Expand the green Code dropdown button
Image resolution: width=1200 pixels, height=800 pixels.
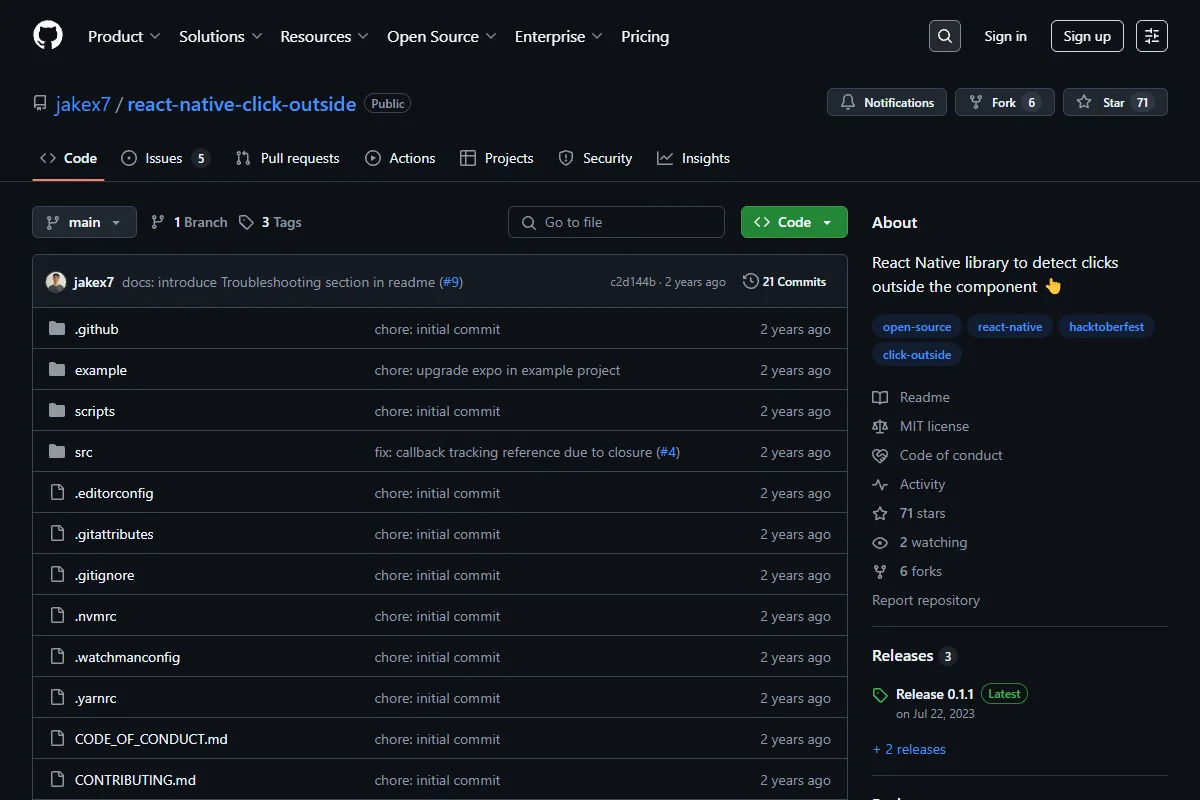coord(794,222)
